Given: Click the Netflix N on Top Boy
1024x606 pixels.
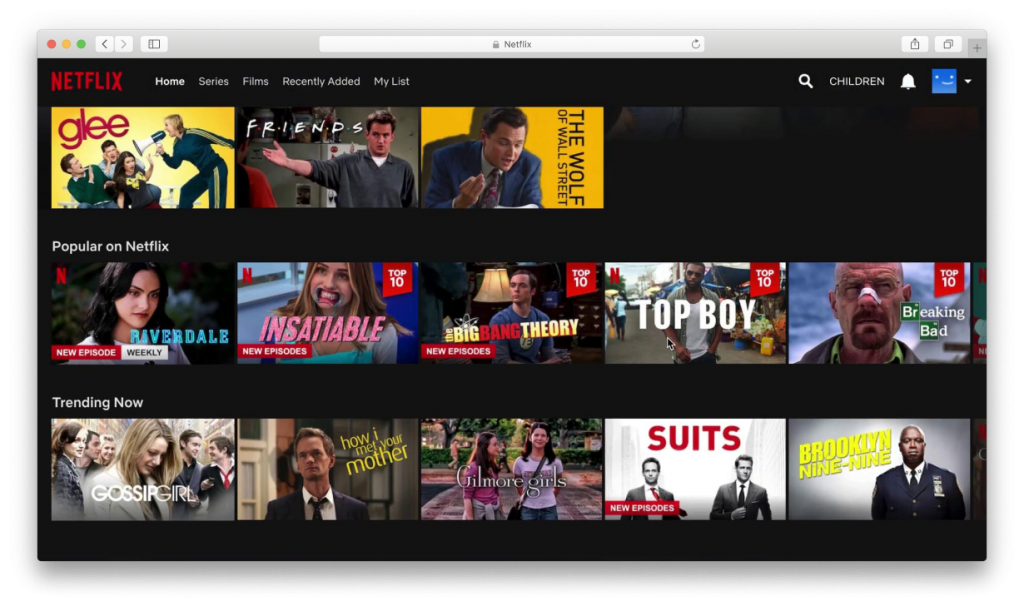Looking at the screenshot, I should 615,276.
